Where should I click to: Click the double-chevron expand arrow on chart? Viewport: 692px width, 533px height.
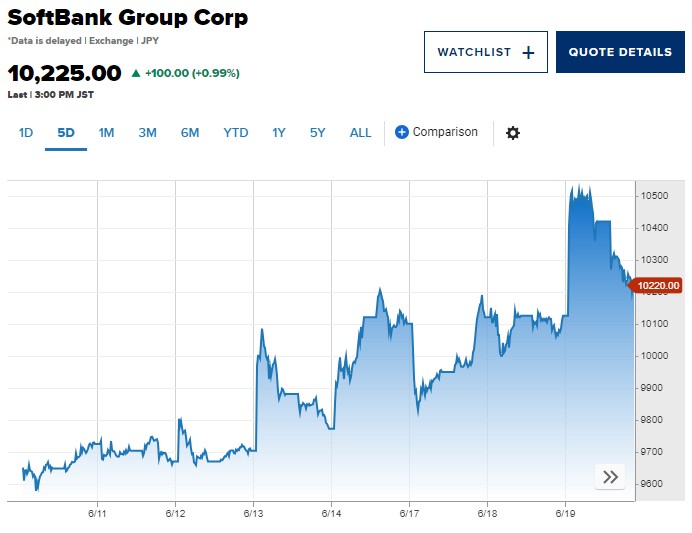pos(610,477)
